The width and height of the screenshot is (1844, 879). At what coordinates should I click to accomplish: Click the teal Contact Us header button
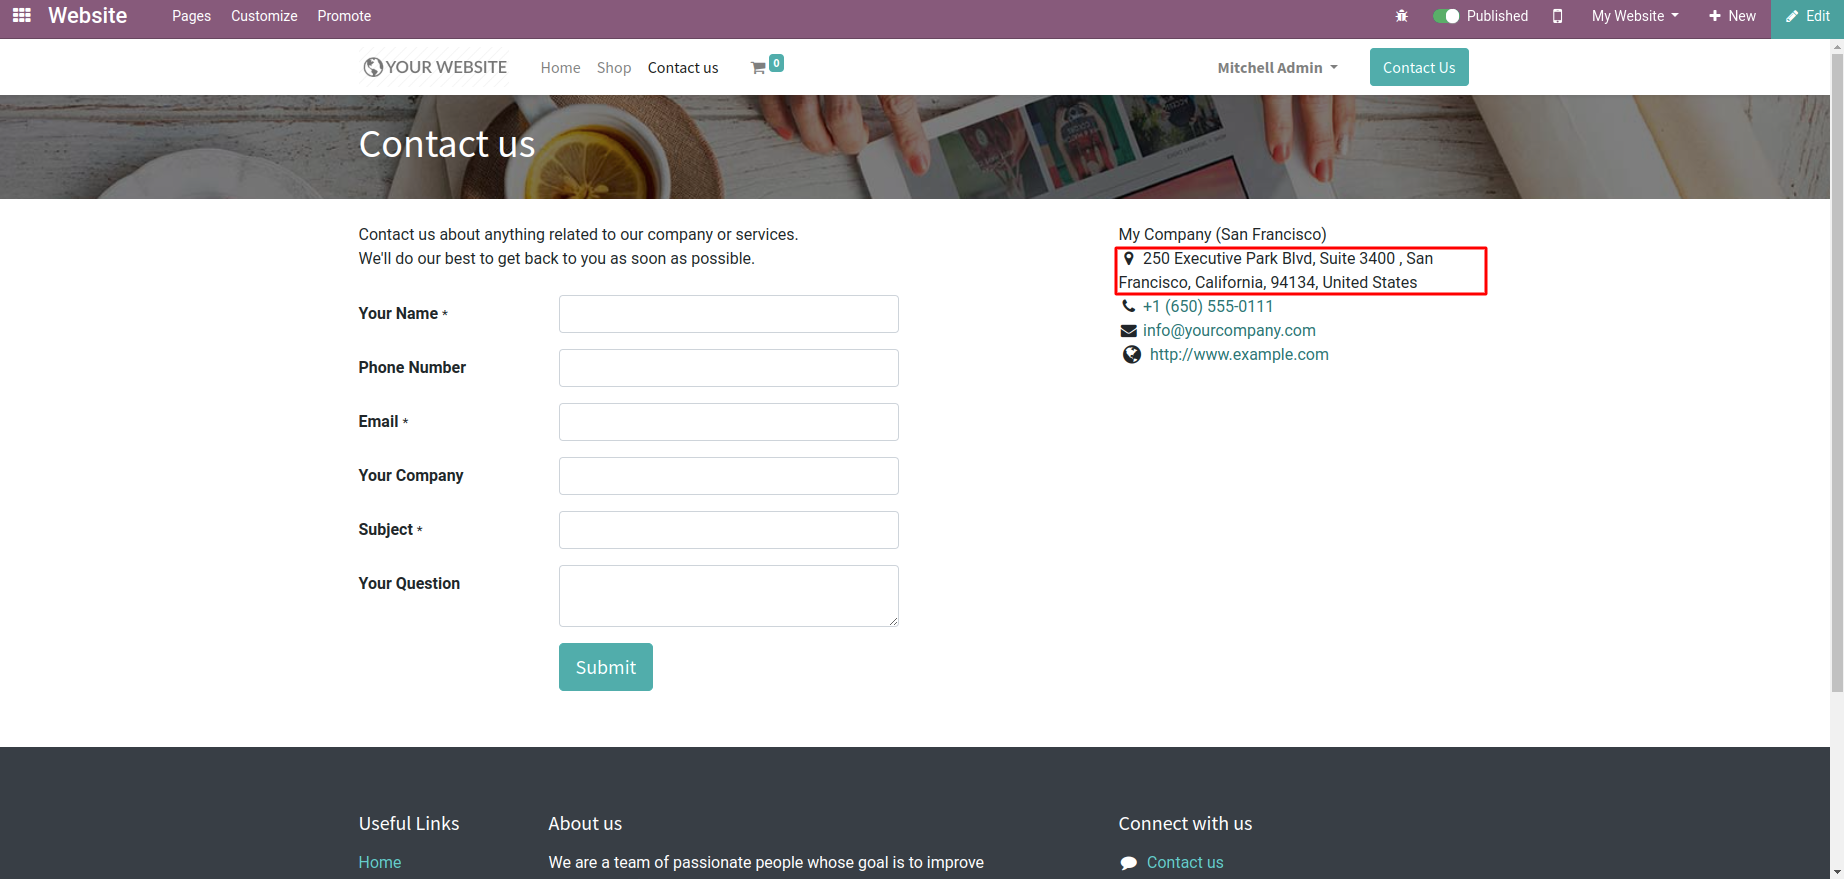coord(1419,67)
